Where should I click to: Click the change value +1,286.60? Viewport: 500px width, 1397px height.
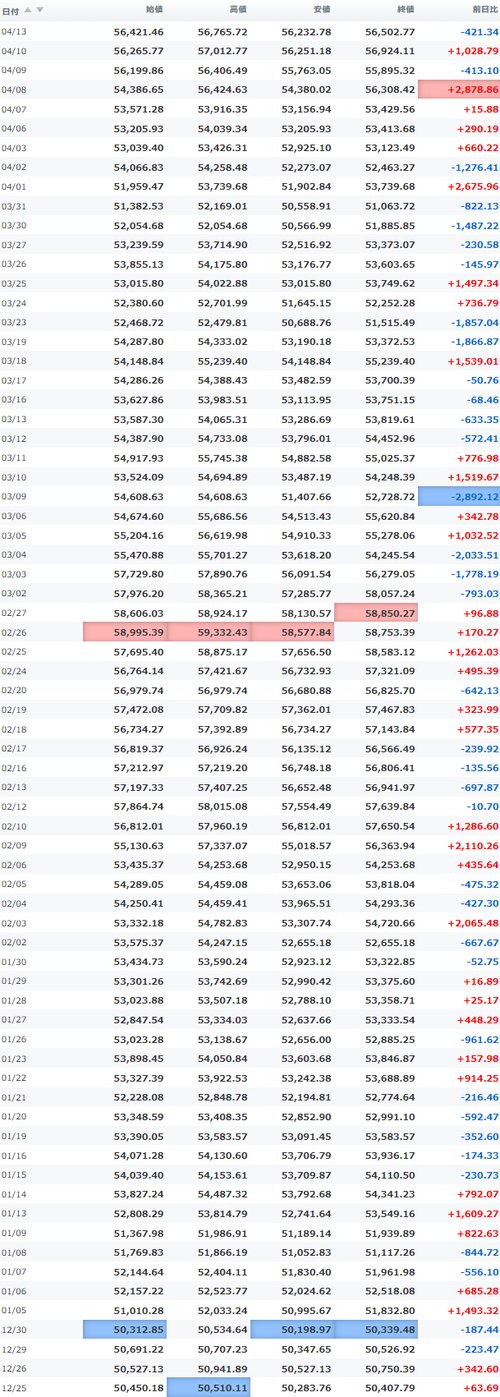coord(472,826)
